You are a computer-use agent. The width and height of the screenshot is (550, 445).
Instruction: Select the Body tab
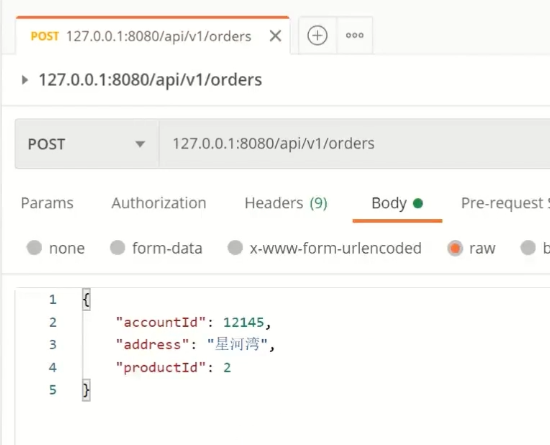(397, 203)
